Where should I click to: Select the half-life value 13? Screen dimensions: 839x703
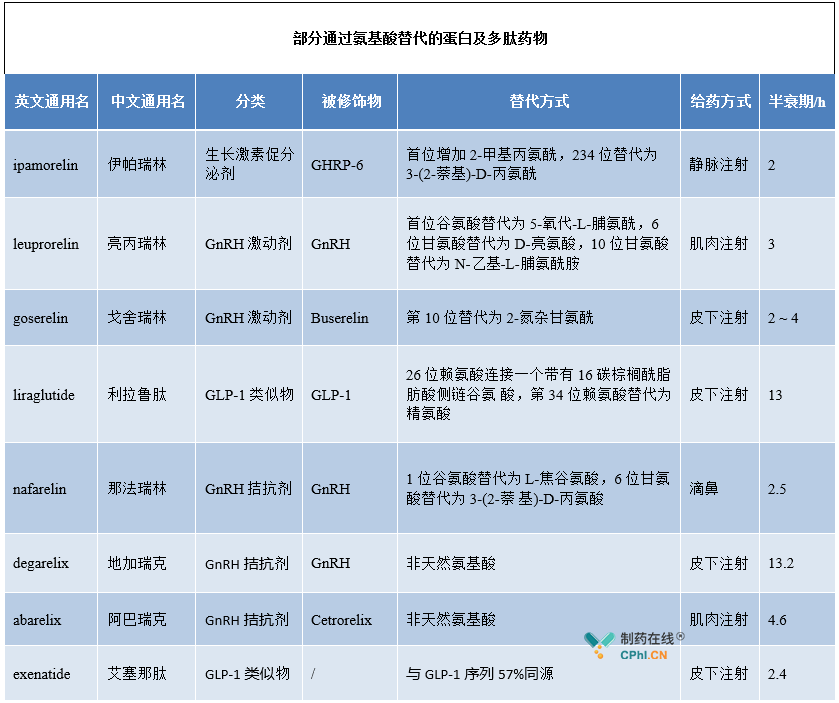click(x=775, y=395)
